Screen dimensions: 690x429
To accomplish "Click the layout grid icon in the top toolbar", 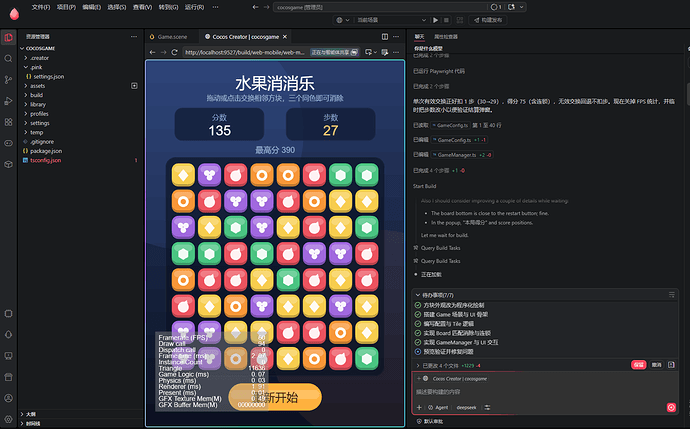I will 460,20.
